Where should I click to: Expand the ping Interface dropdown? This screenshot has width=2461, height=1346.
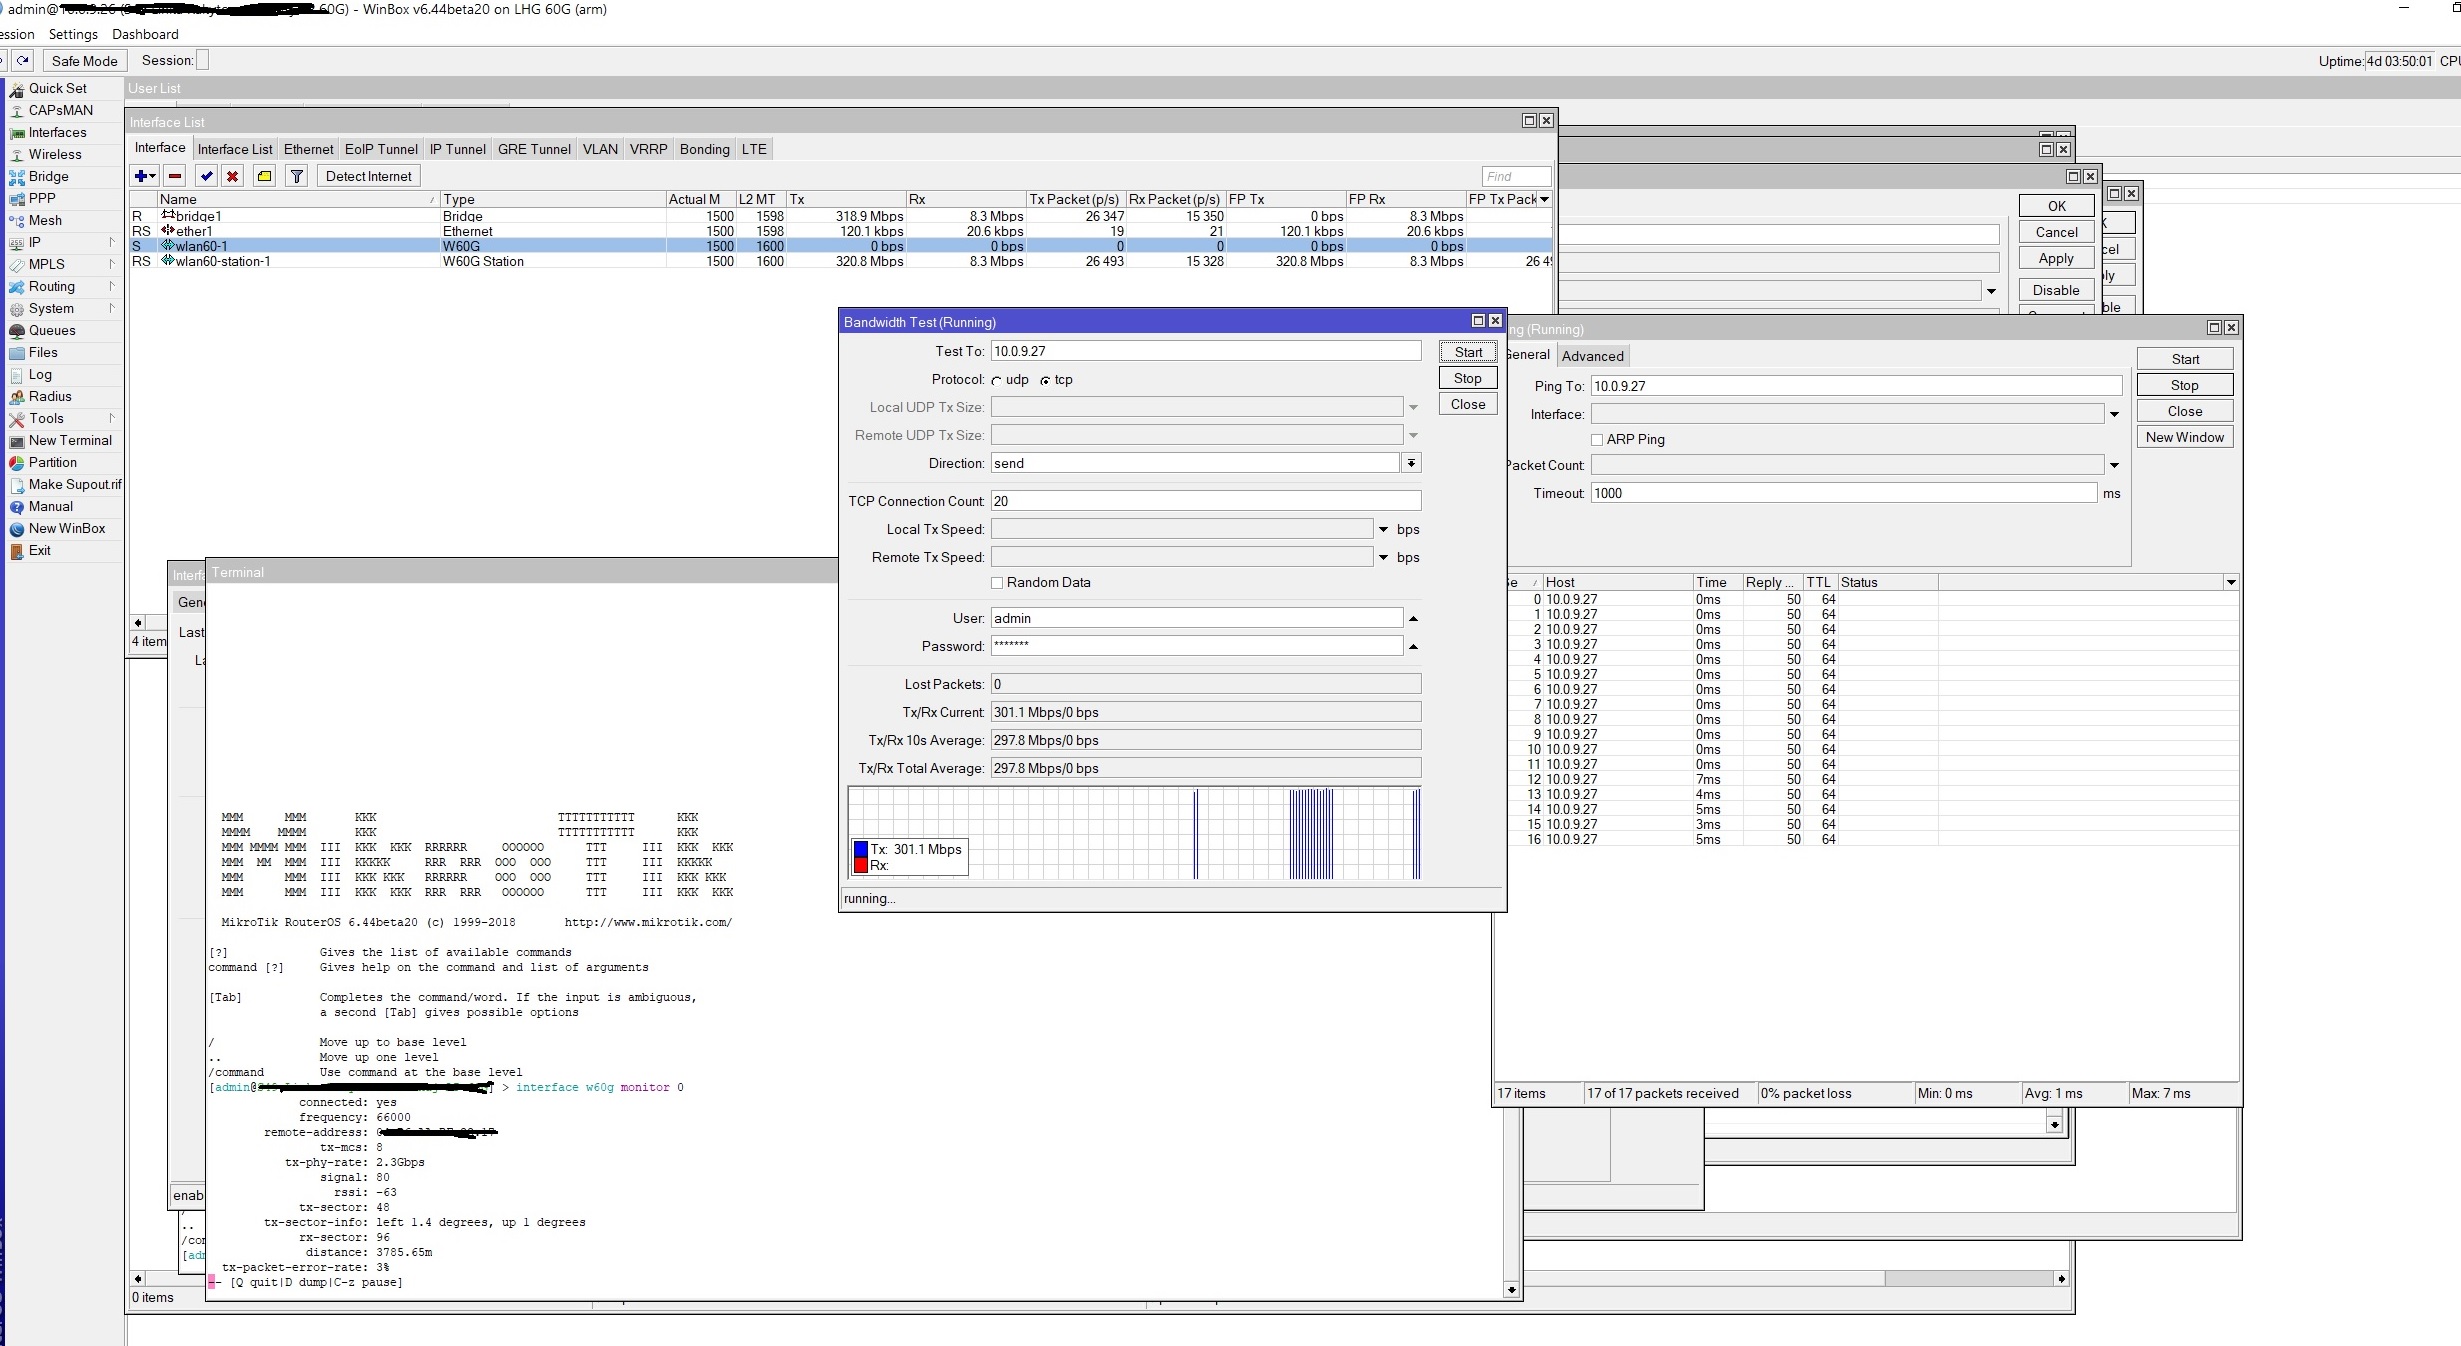[x=2114, y=414]
